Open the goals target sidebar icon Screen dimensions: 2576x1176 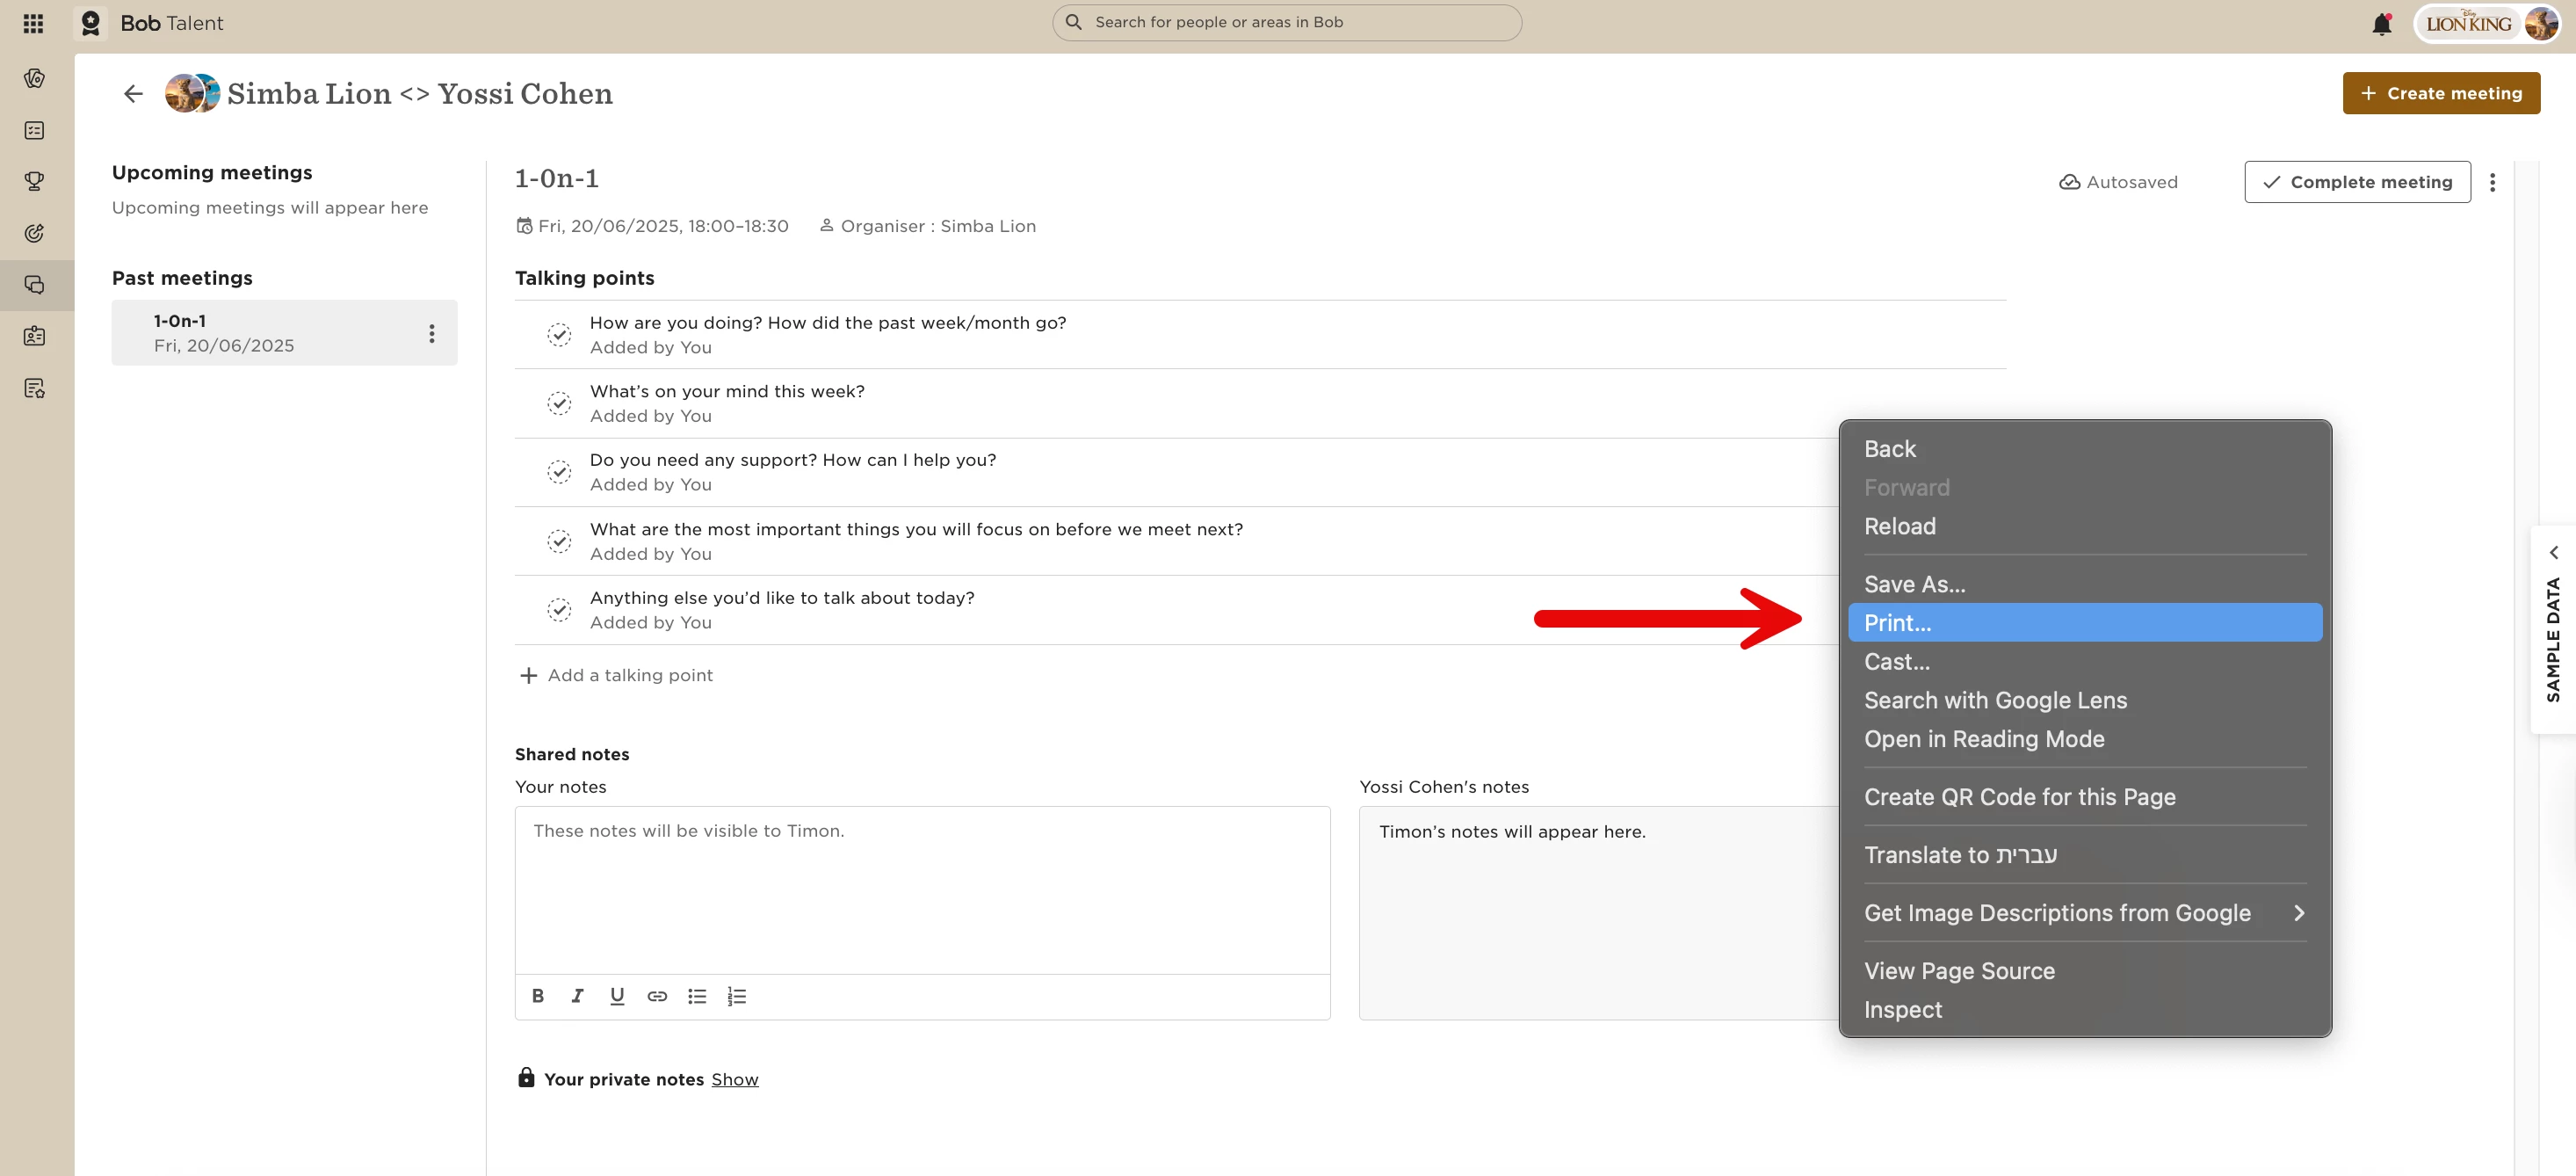[x=35, y=233]
